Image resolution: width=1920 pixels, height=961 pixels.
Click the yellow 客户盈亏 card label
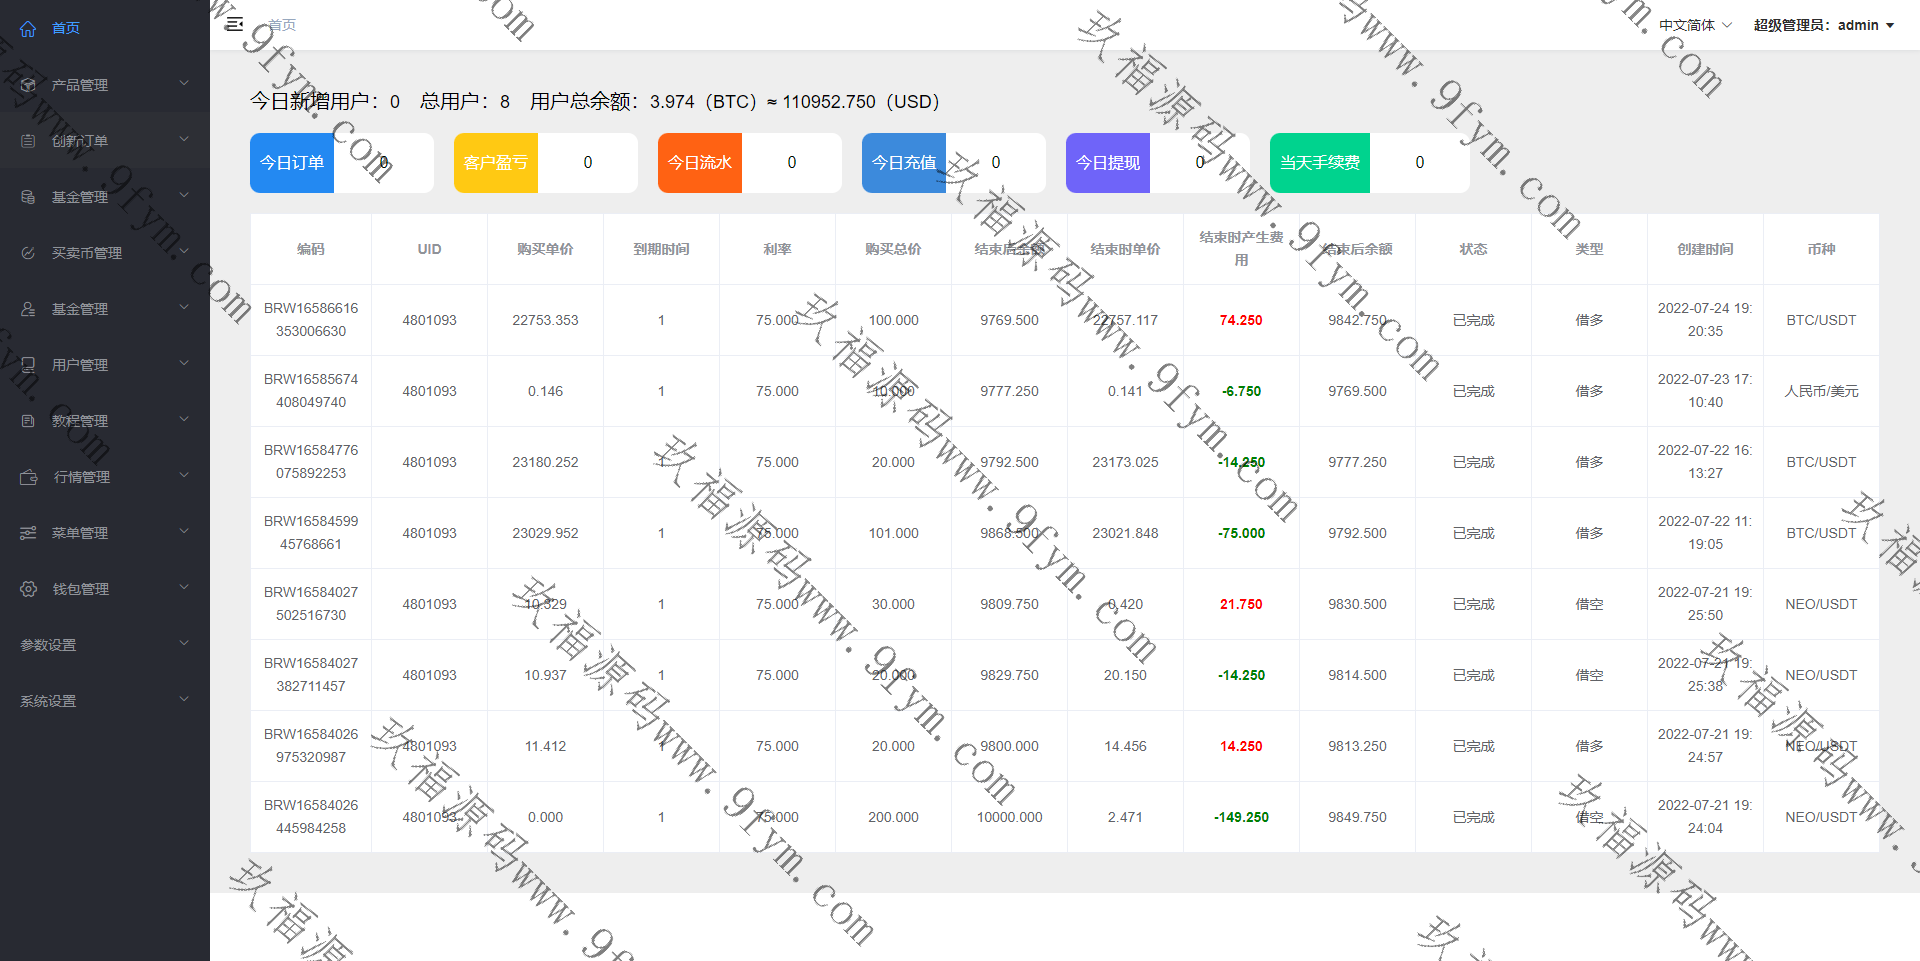(496, 163)
